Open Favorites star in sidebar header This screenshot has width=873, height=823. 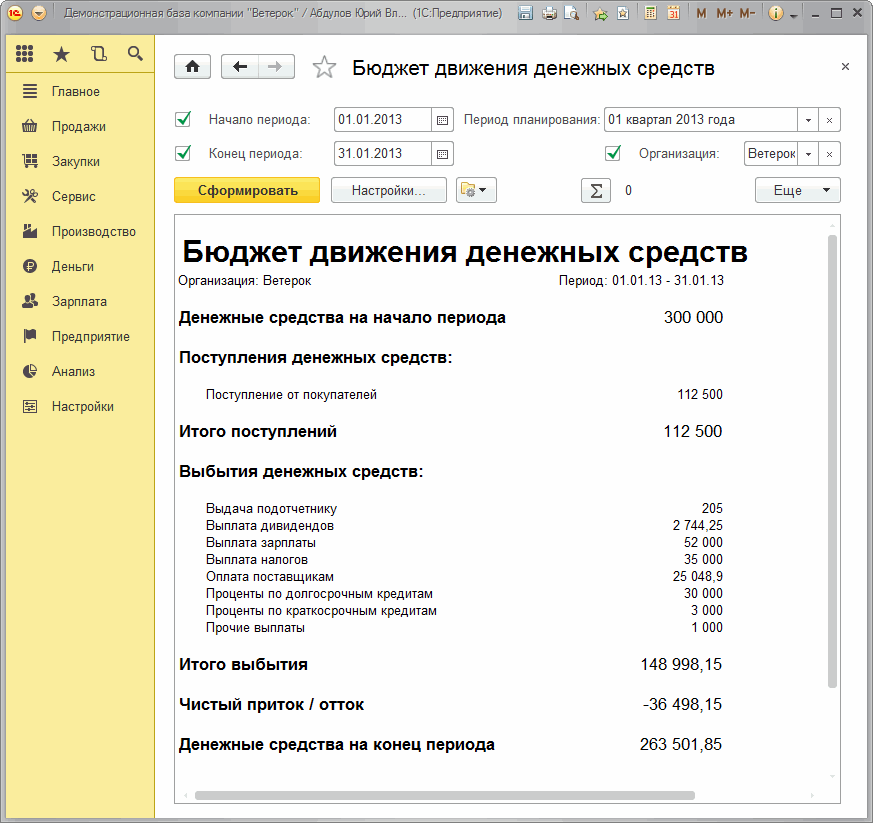[61, 54]
